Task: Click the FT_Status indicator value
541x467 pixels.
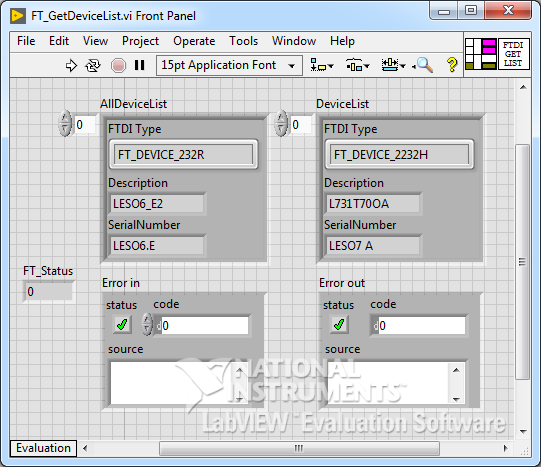Action: point(48,291)
